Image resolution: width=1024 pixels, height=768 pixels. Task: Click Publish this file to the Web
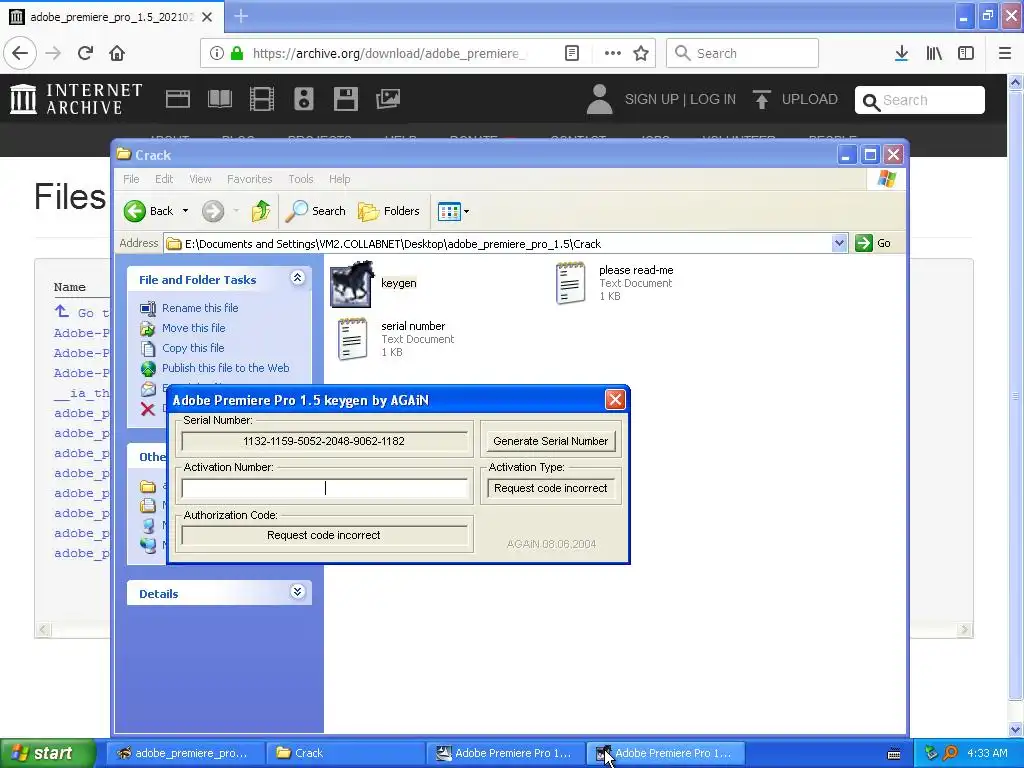[225, 368]
